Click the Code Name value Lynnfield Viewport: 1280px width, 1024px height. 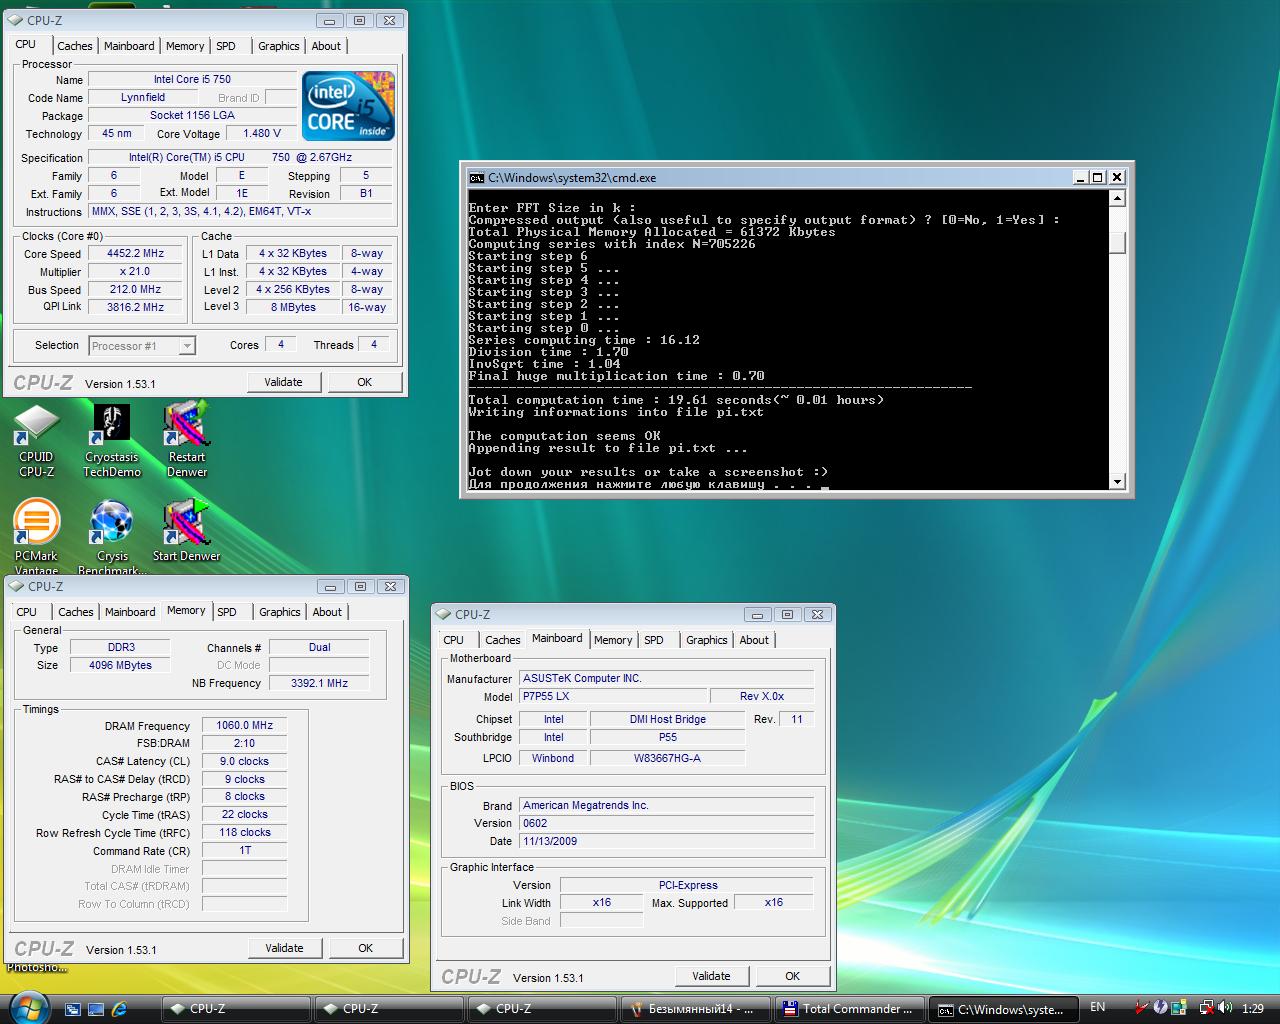[x=143, y=98]
